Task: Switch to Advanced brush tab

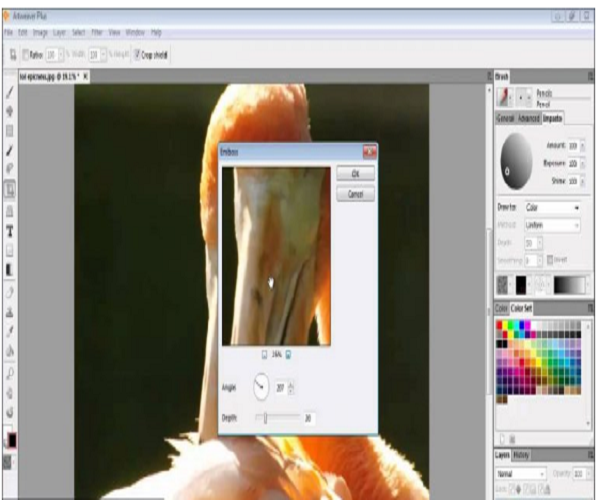Action: coord(528,119)
